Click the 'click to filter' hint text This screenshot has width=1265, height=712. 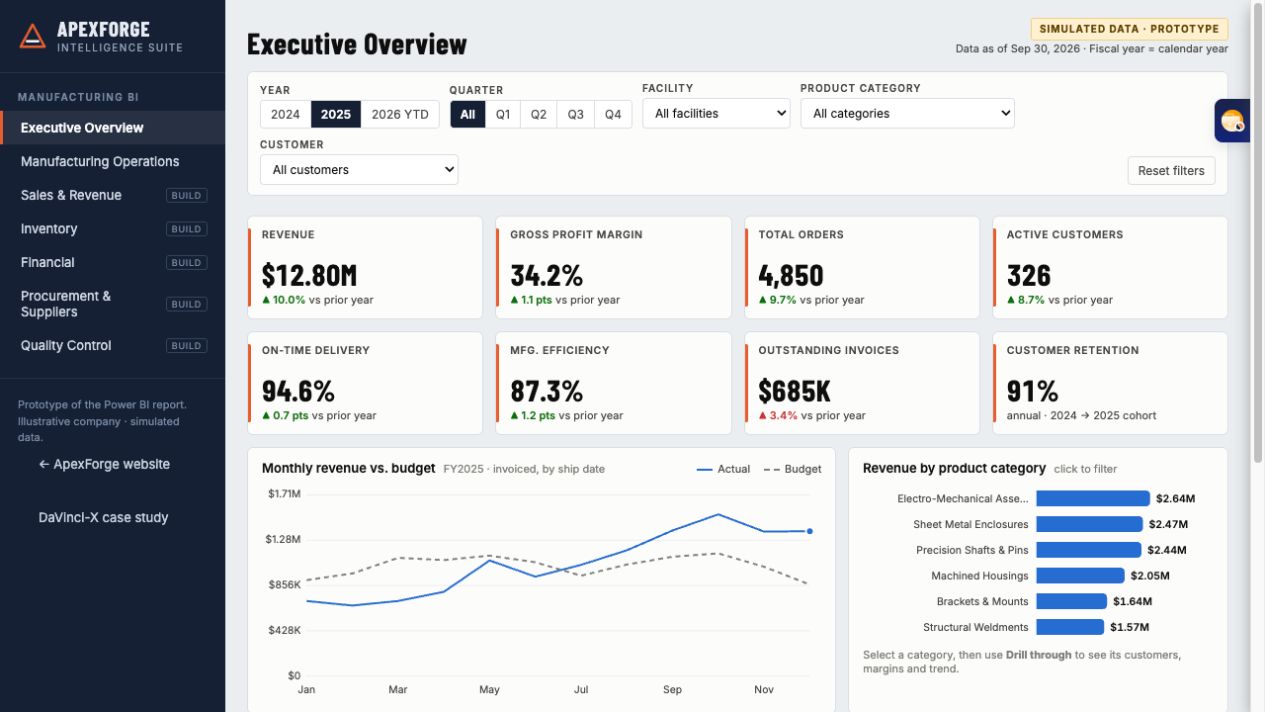(1085, 469)
